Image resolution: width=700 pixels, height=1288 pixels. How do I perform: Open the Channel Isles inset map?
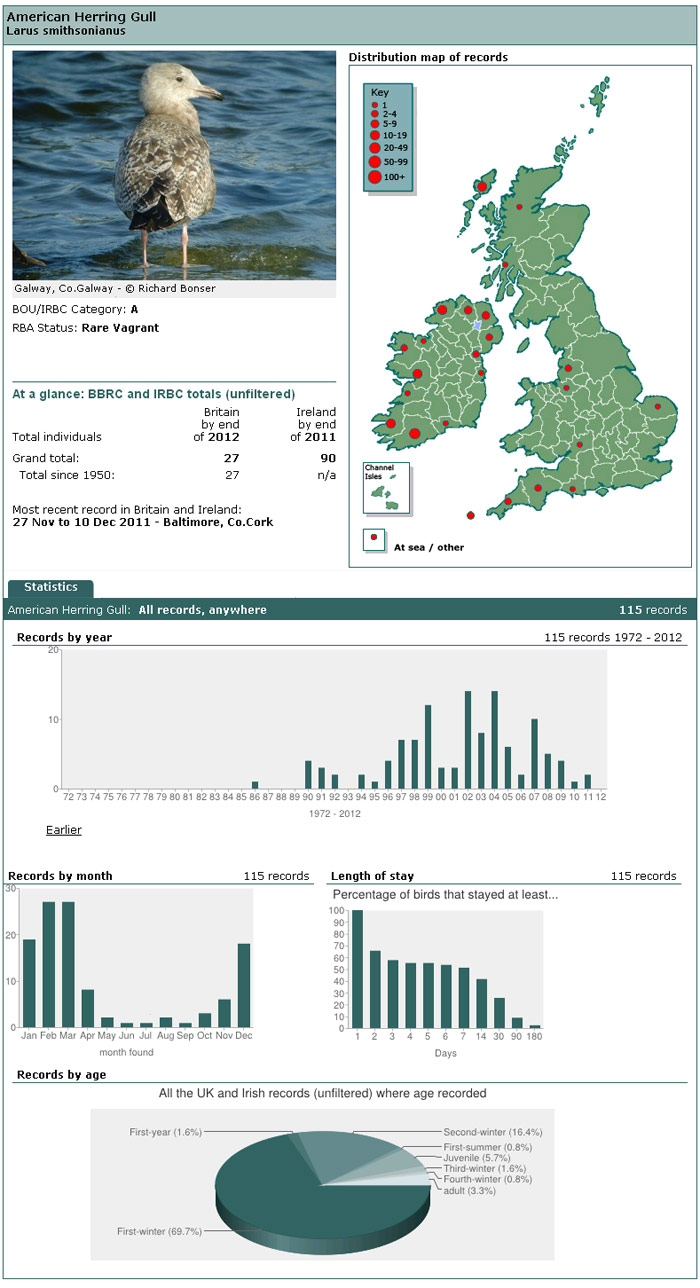tap(387, 487)
